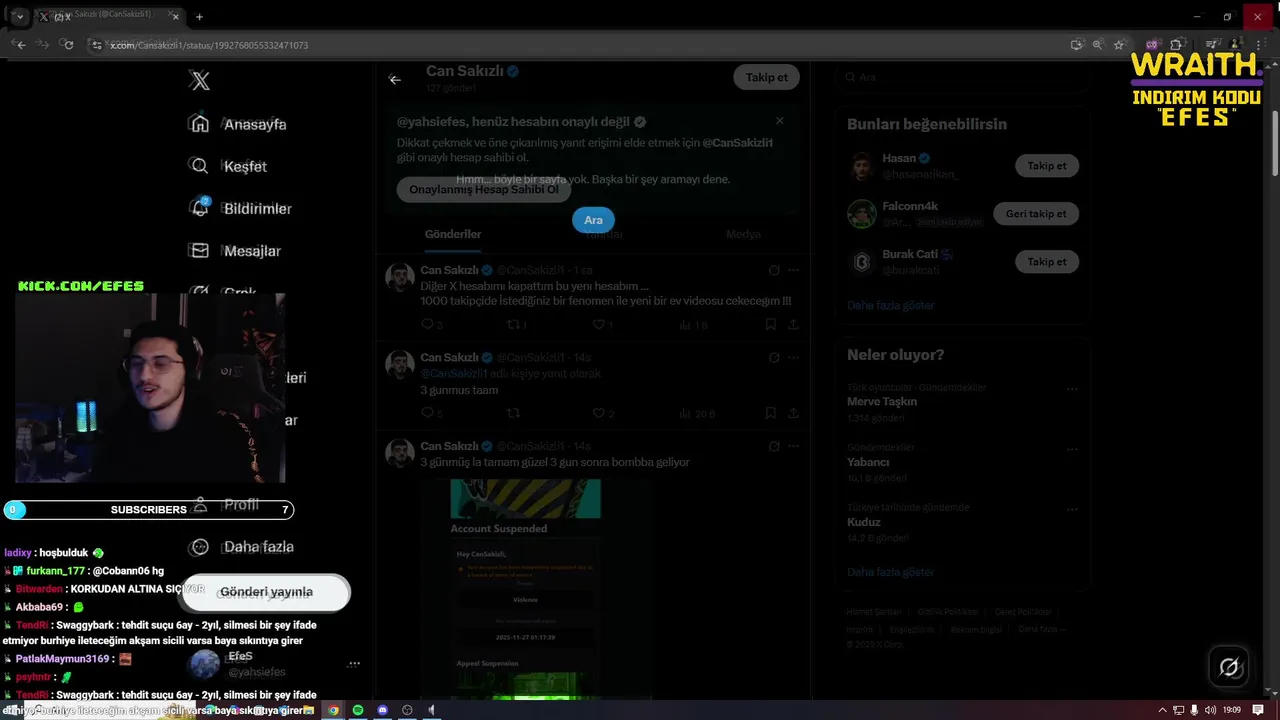The height and width of the screenshot is (720, 1280).
Task: Open Profil page in sidebar
Action: [226, 505]
